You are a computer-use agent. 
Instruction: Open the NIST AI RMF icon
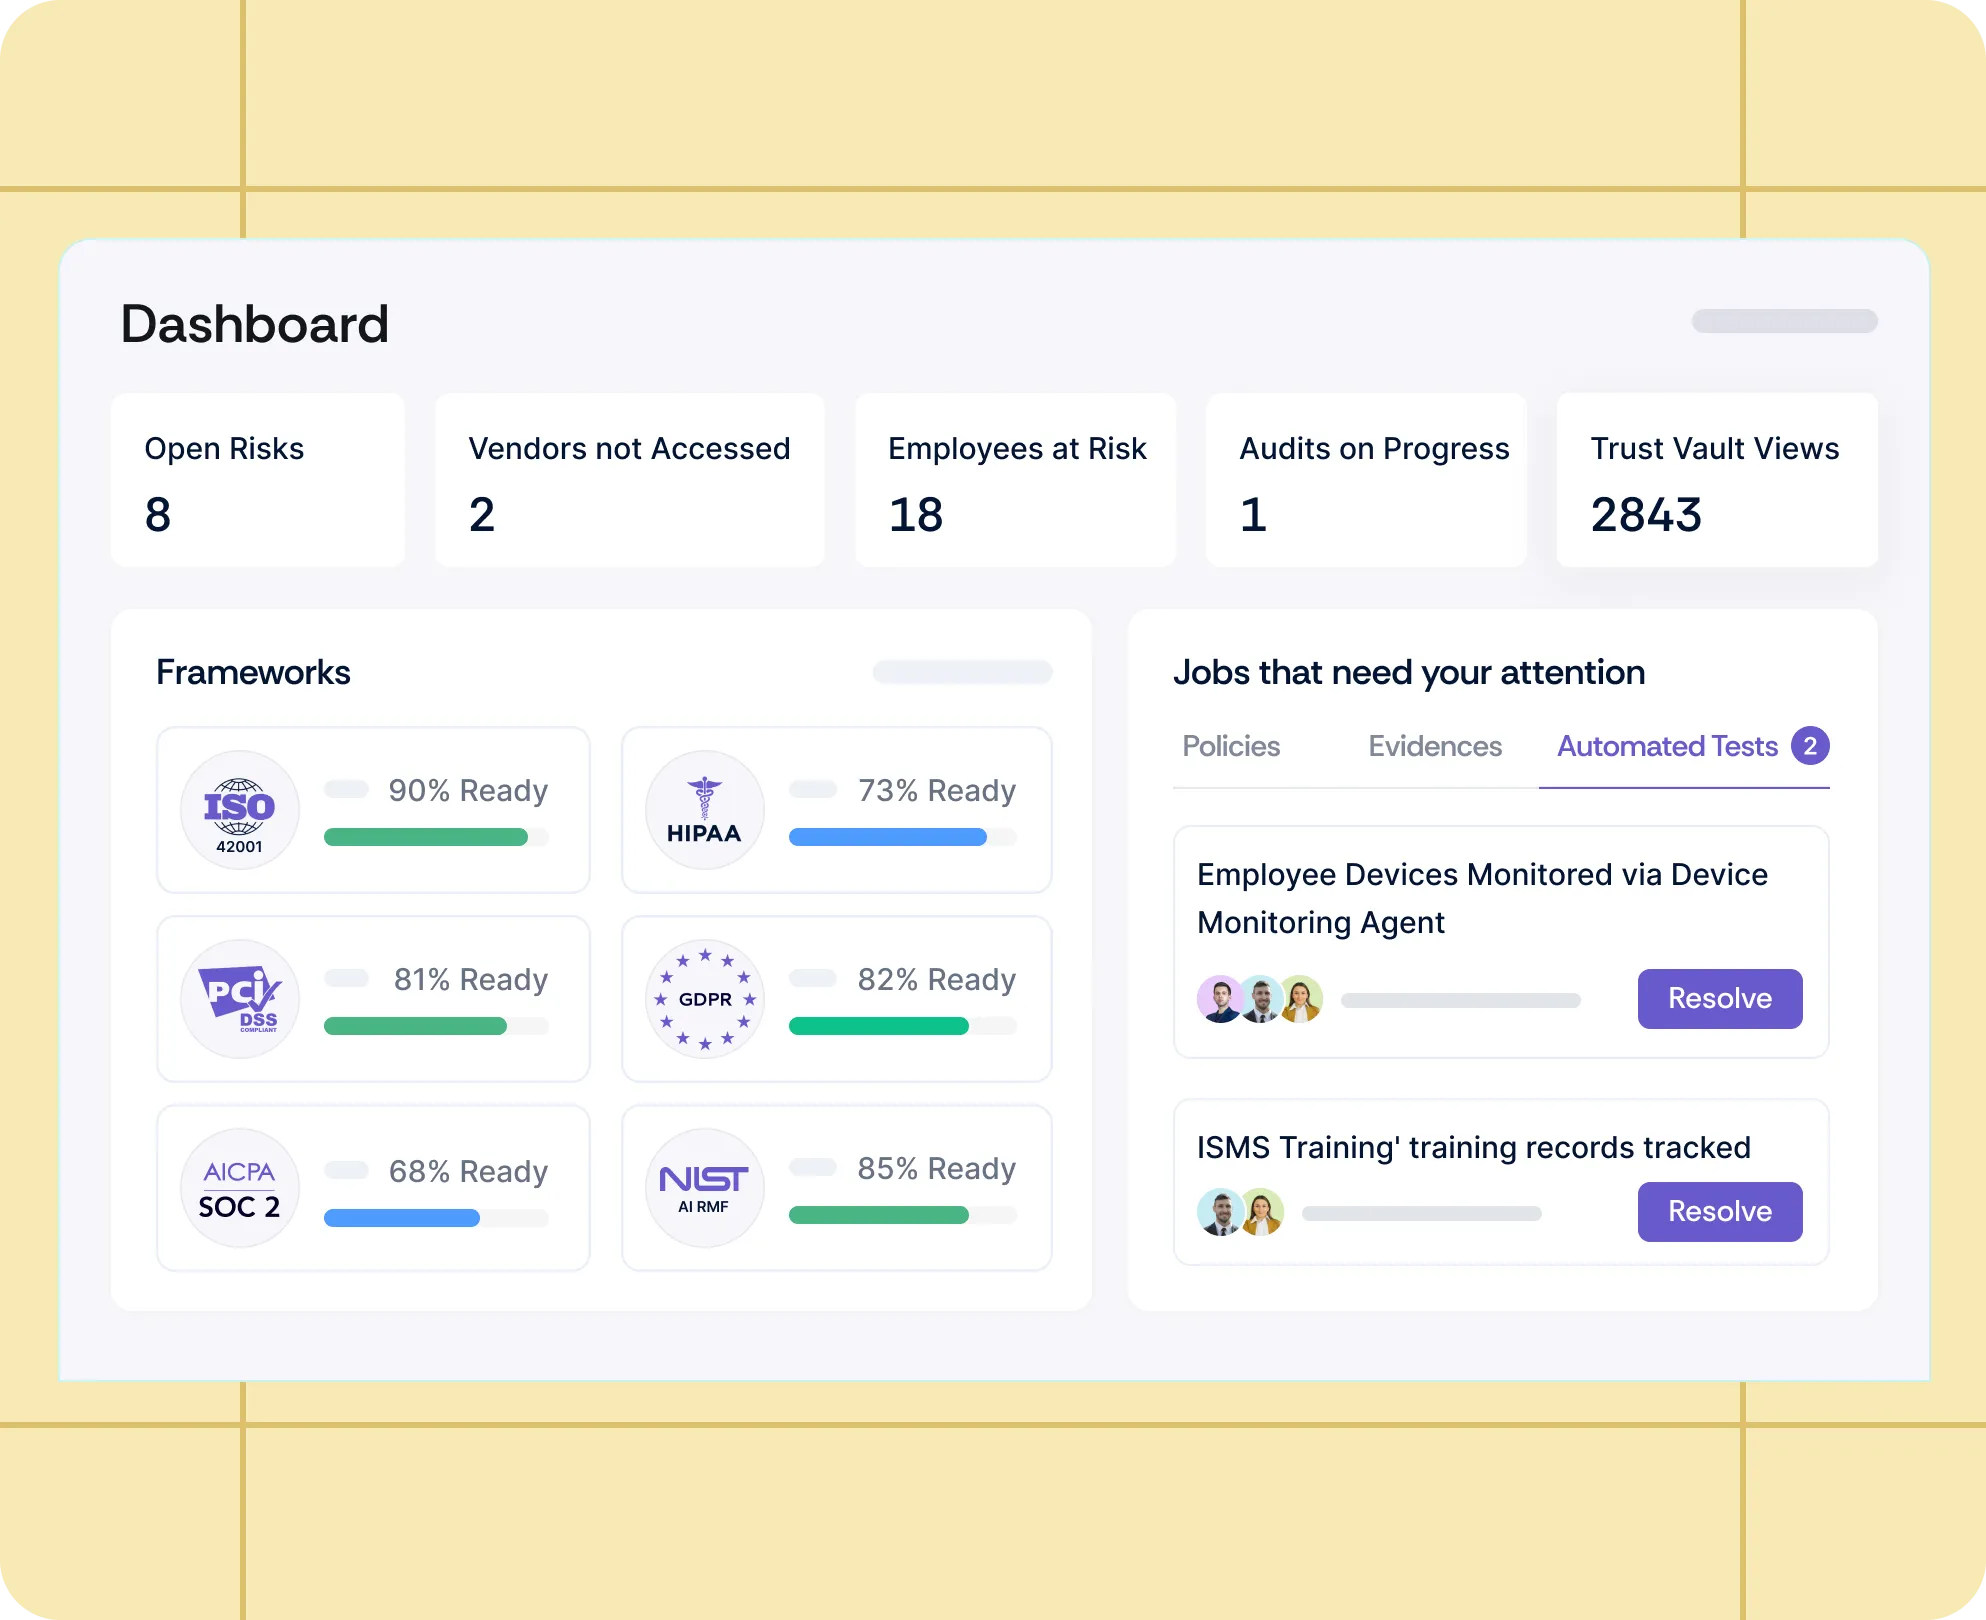[704, 1188]
